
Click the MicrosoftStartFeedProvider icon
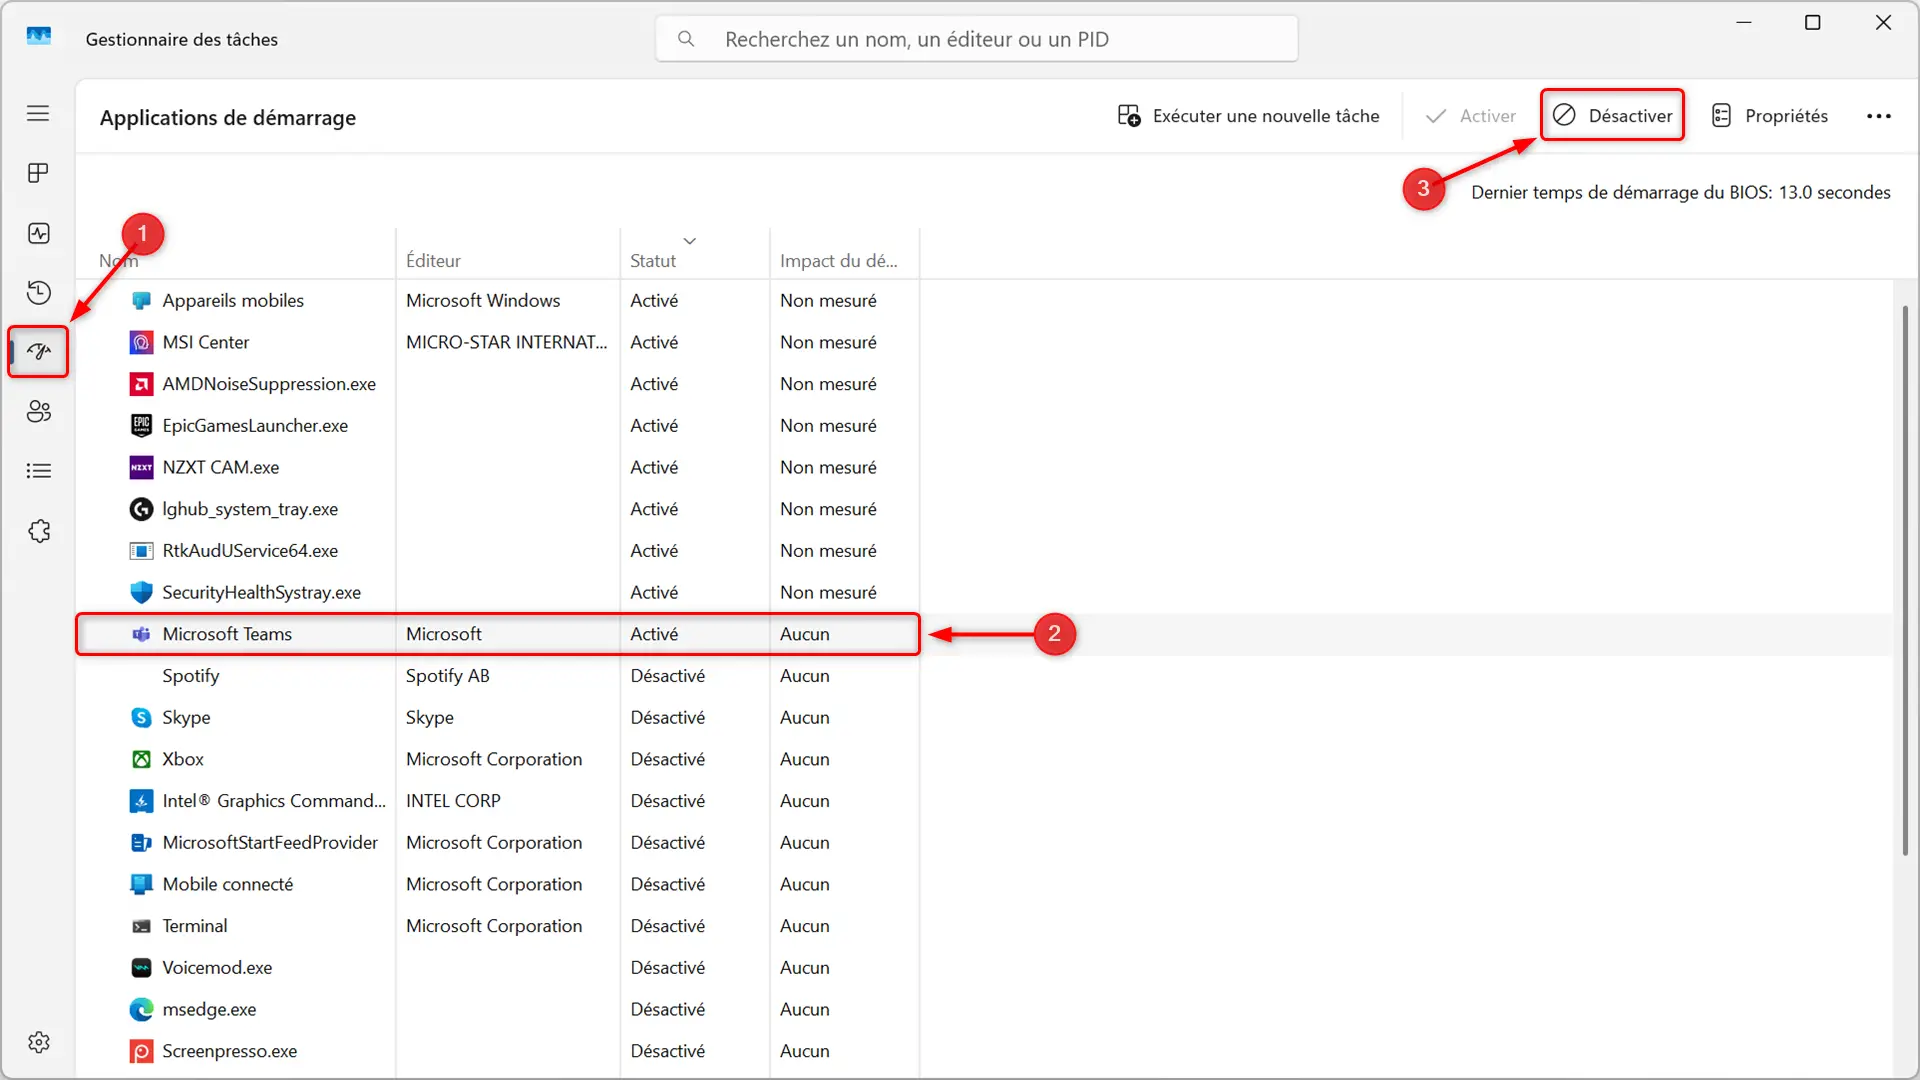pos(142,843)
